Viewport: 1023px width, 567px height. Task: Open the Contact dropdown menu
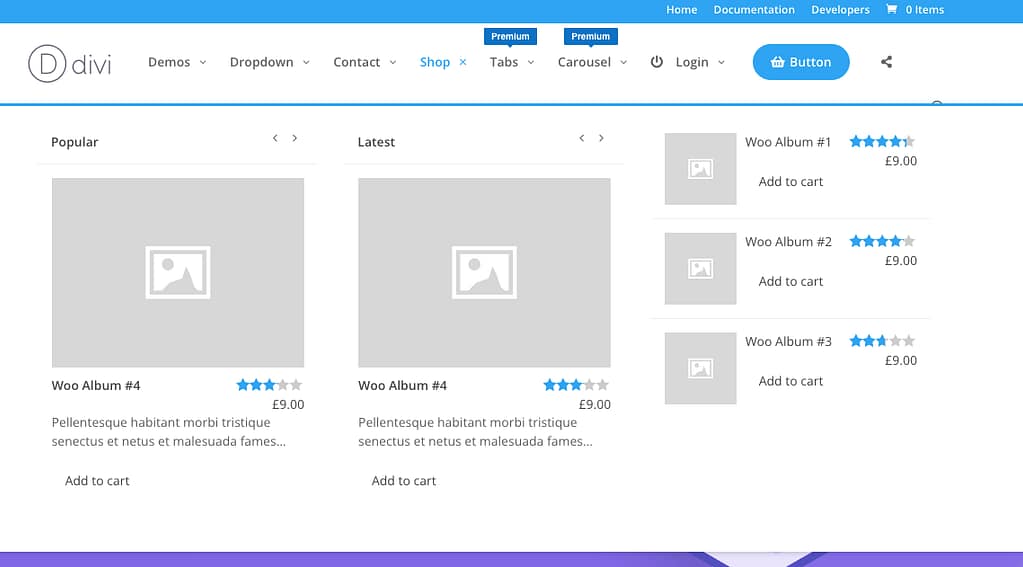(x=364, y=62)
